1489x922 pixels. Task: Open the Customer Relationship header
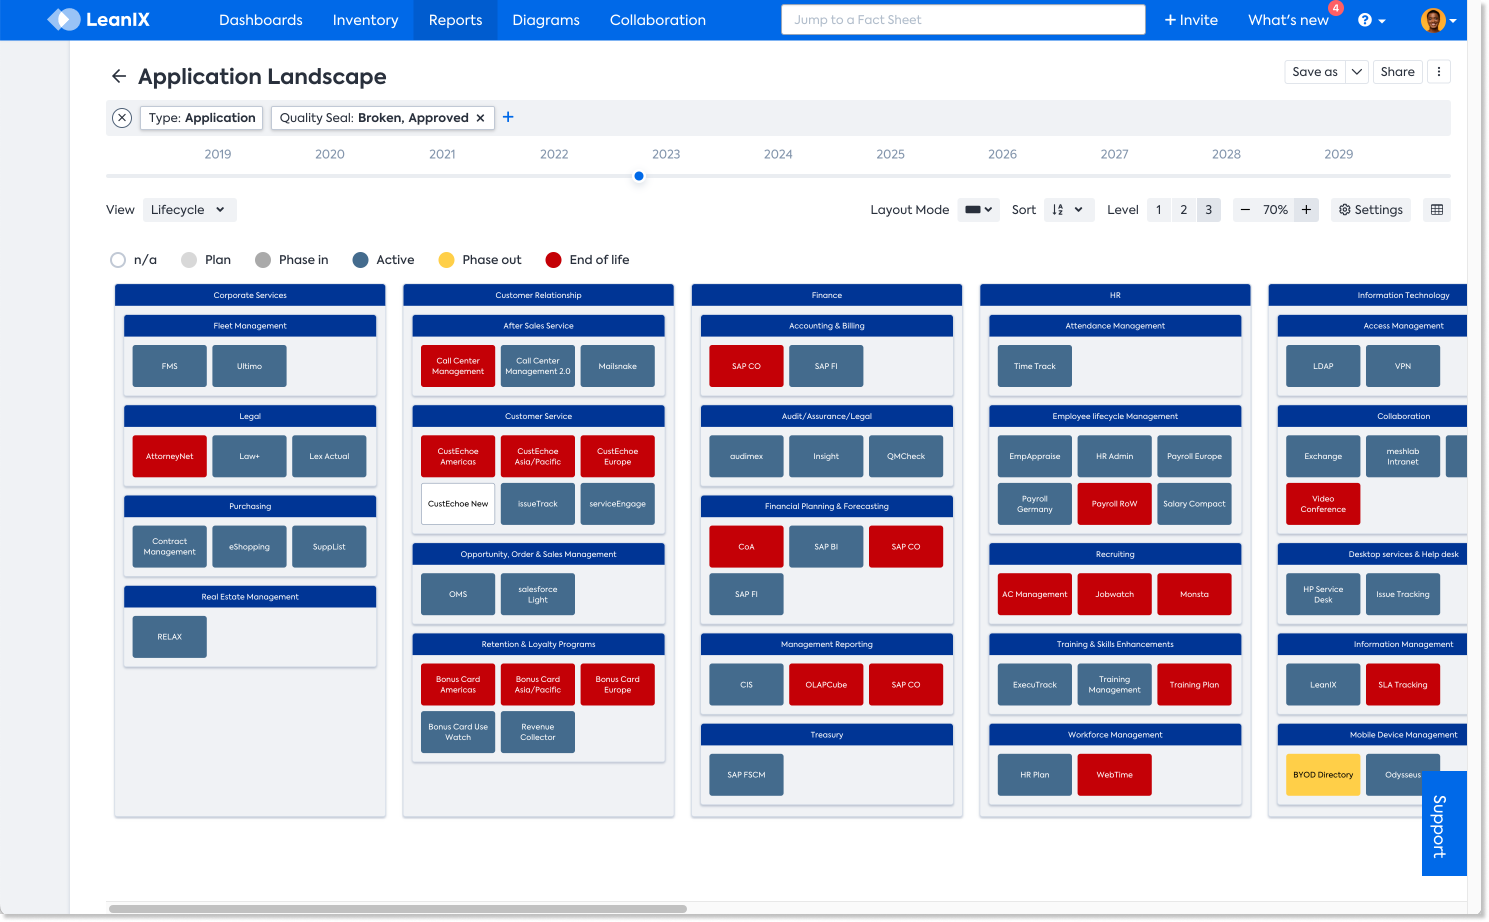tap(538, 295)
